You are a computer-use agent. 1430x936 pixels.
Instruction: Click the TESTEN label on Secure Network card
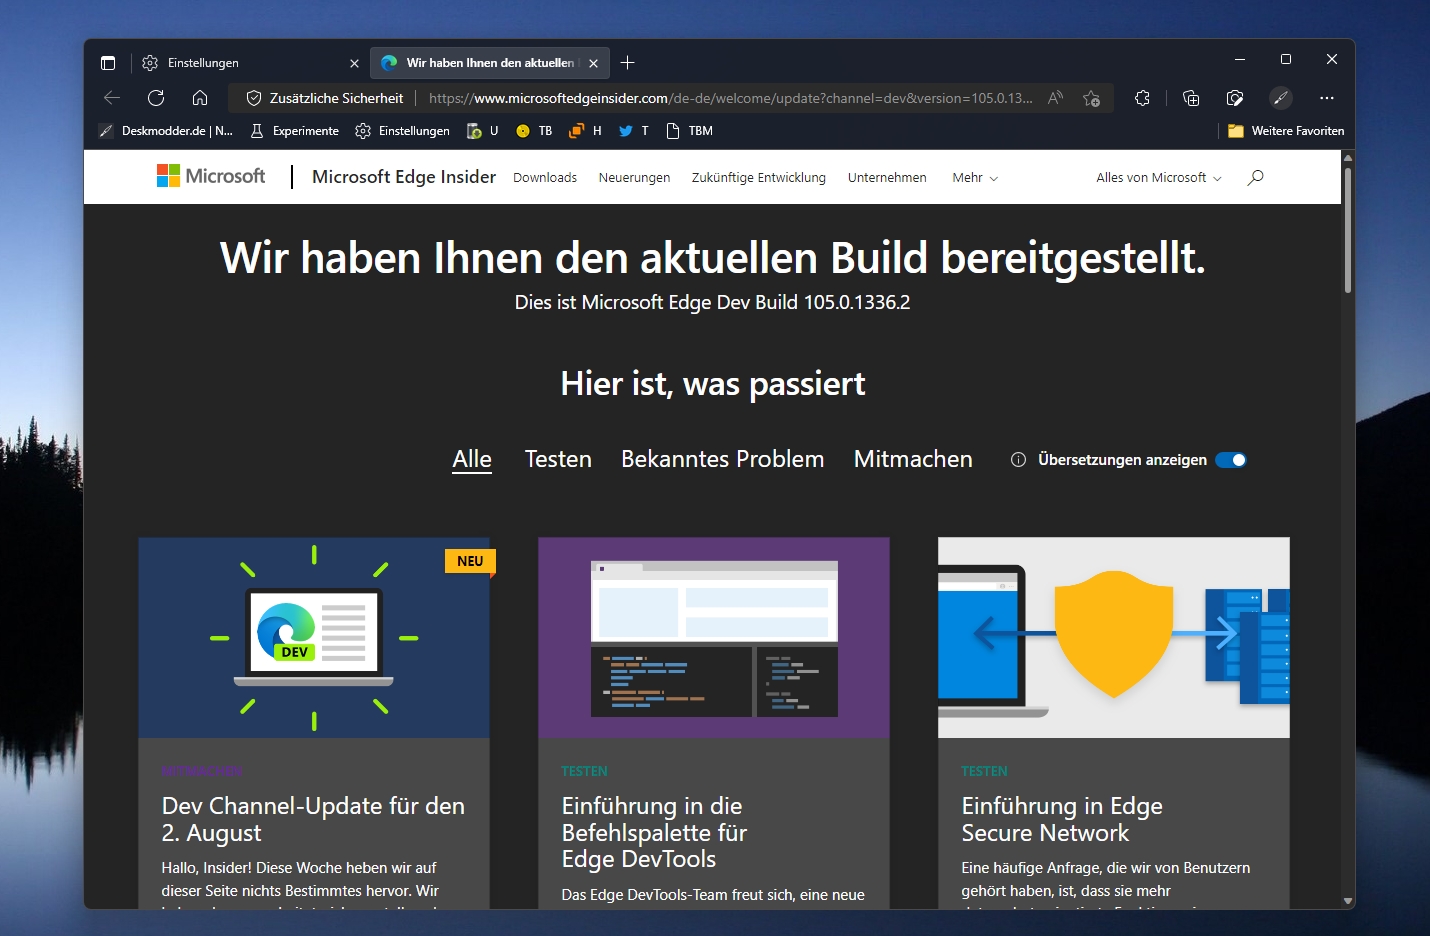click(x=984, y=771)
